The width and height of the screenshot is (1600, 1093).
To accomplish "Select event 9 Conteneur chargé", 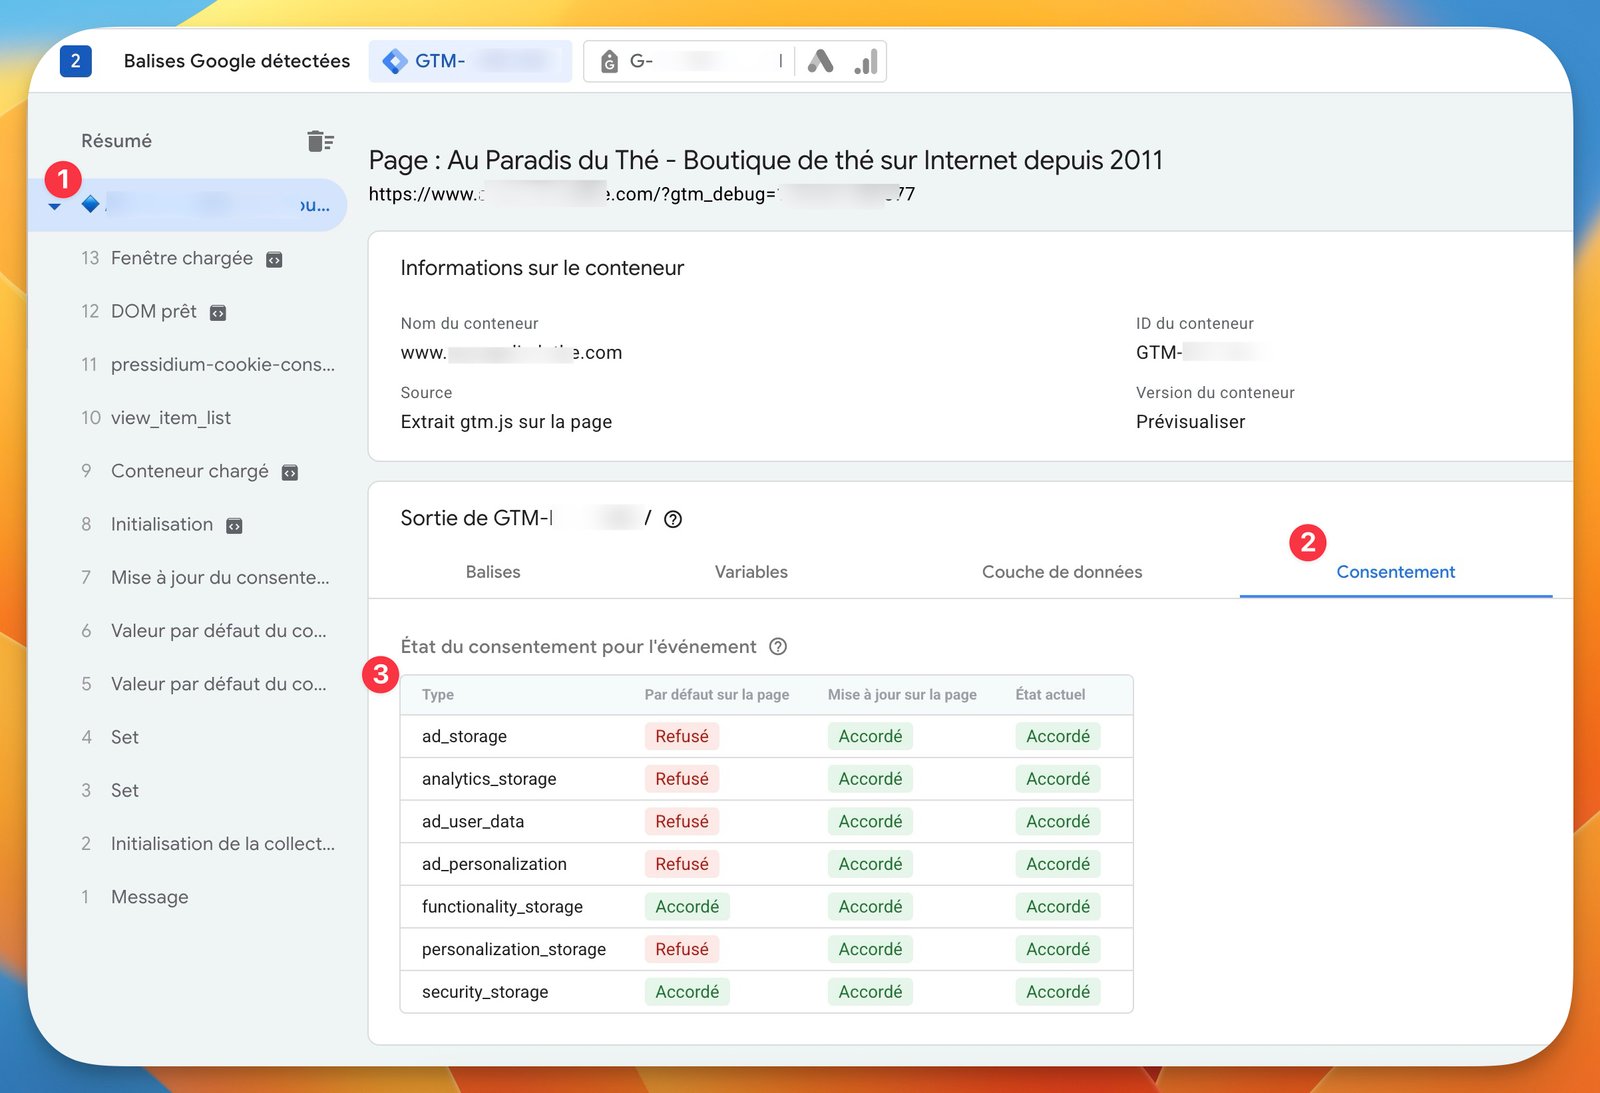I will tap(189, 471).
